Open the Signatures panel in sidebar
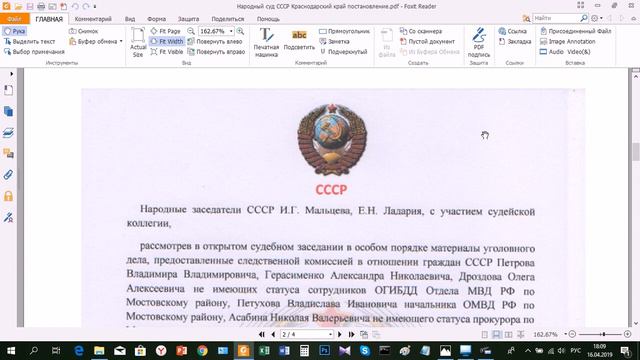The height and width of the screenshot is (360, 640). pos(8,218)
